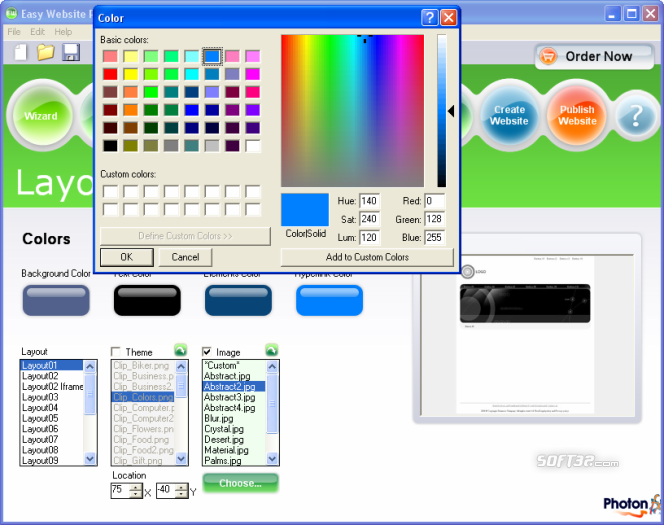Viewport: 664px width, 525px height.
Task: Increase the Location Y spinner value
Action: [x=181, y=487]
